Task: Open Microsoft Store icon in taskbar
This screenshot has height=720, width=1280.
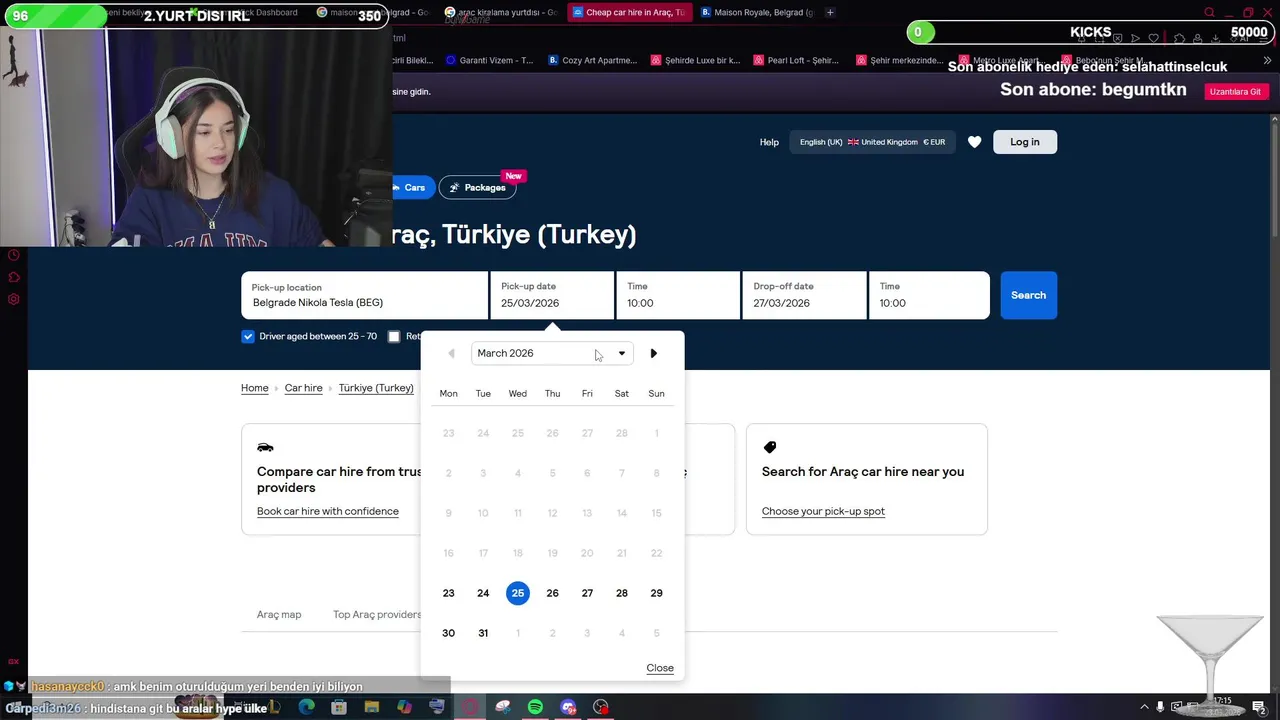Action: pyautogui.click(x=339, y=707)
